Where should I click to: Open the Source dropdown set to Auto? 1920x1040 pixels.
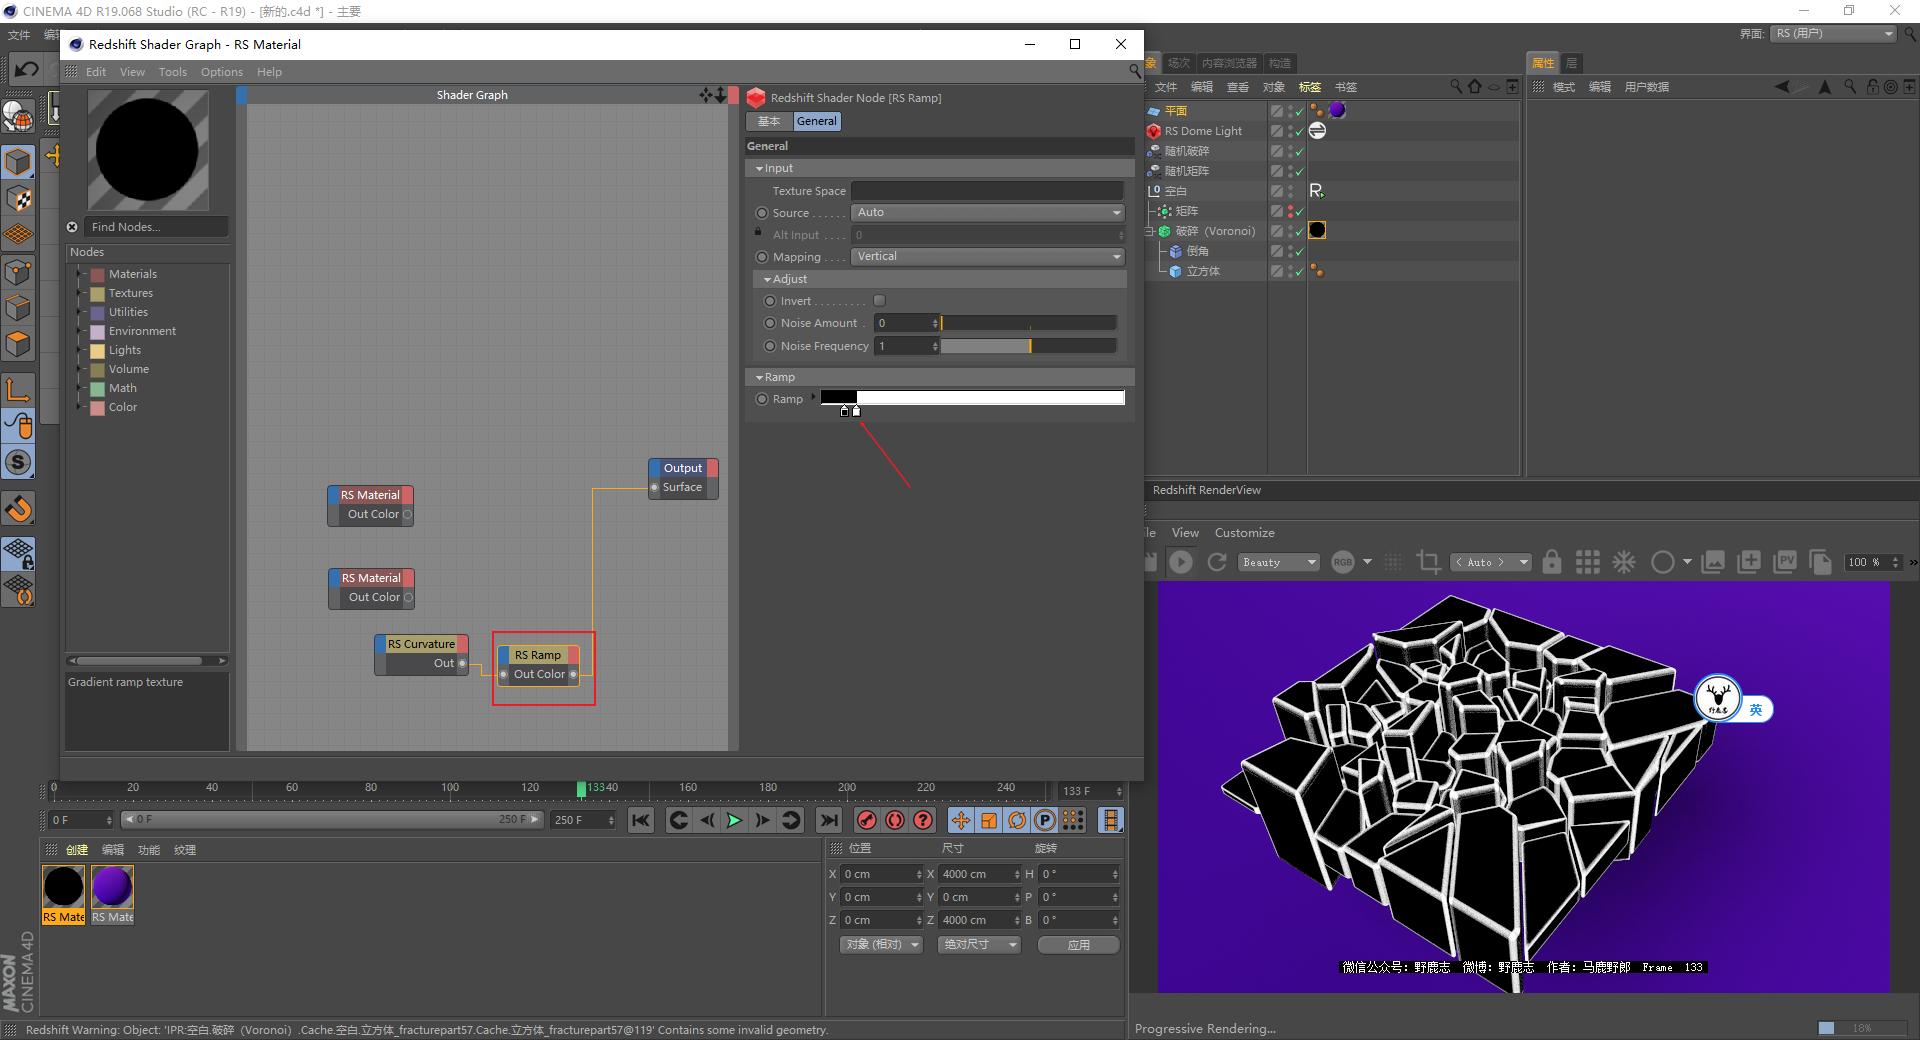[987, 212]
